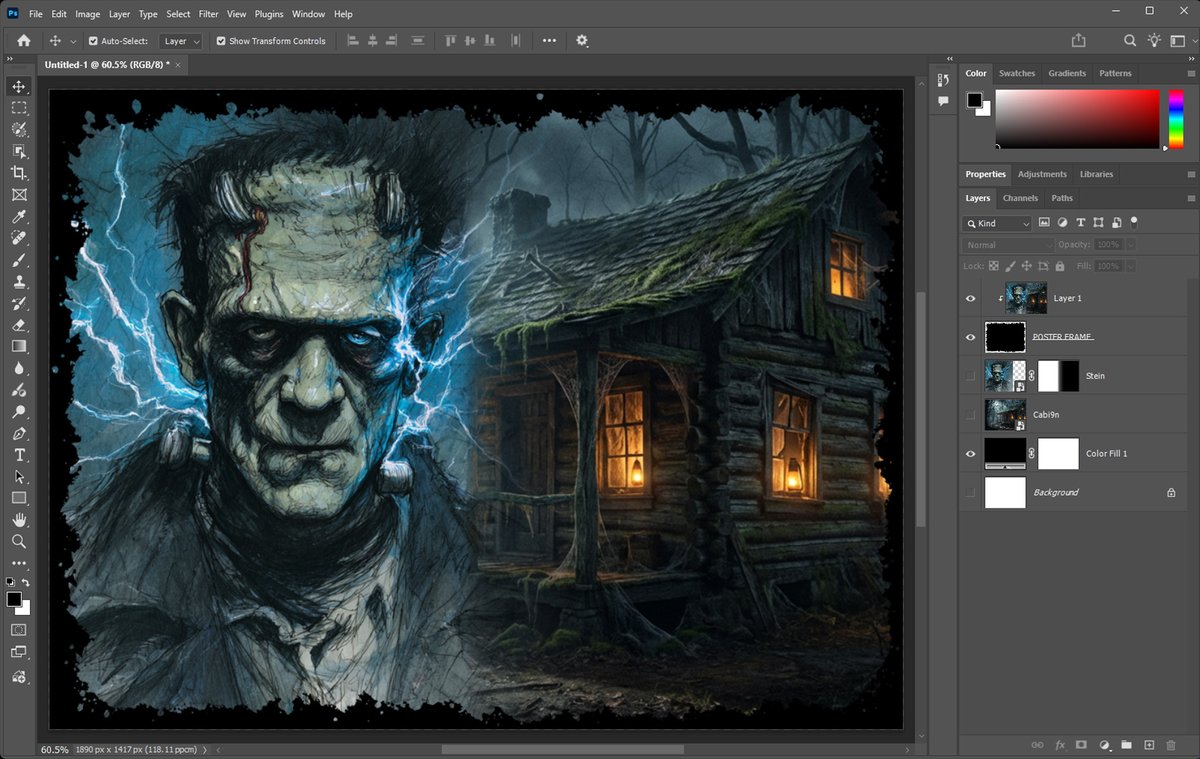Switch to the Libraries tab

pos(1096,174)
